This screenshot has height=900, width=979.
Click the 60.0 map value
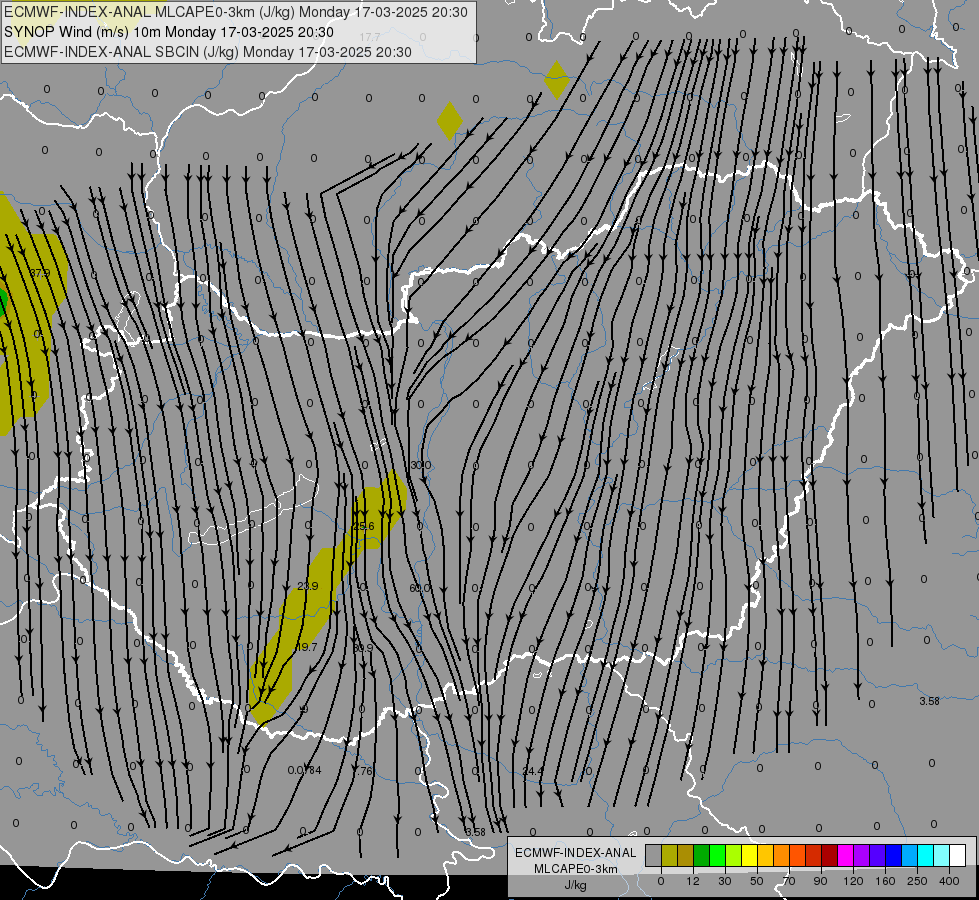click(x=420, y=588)
